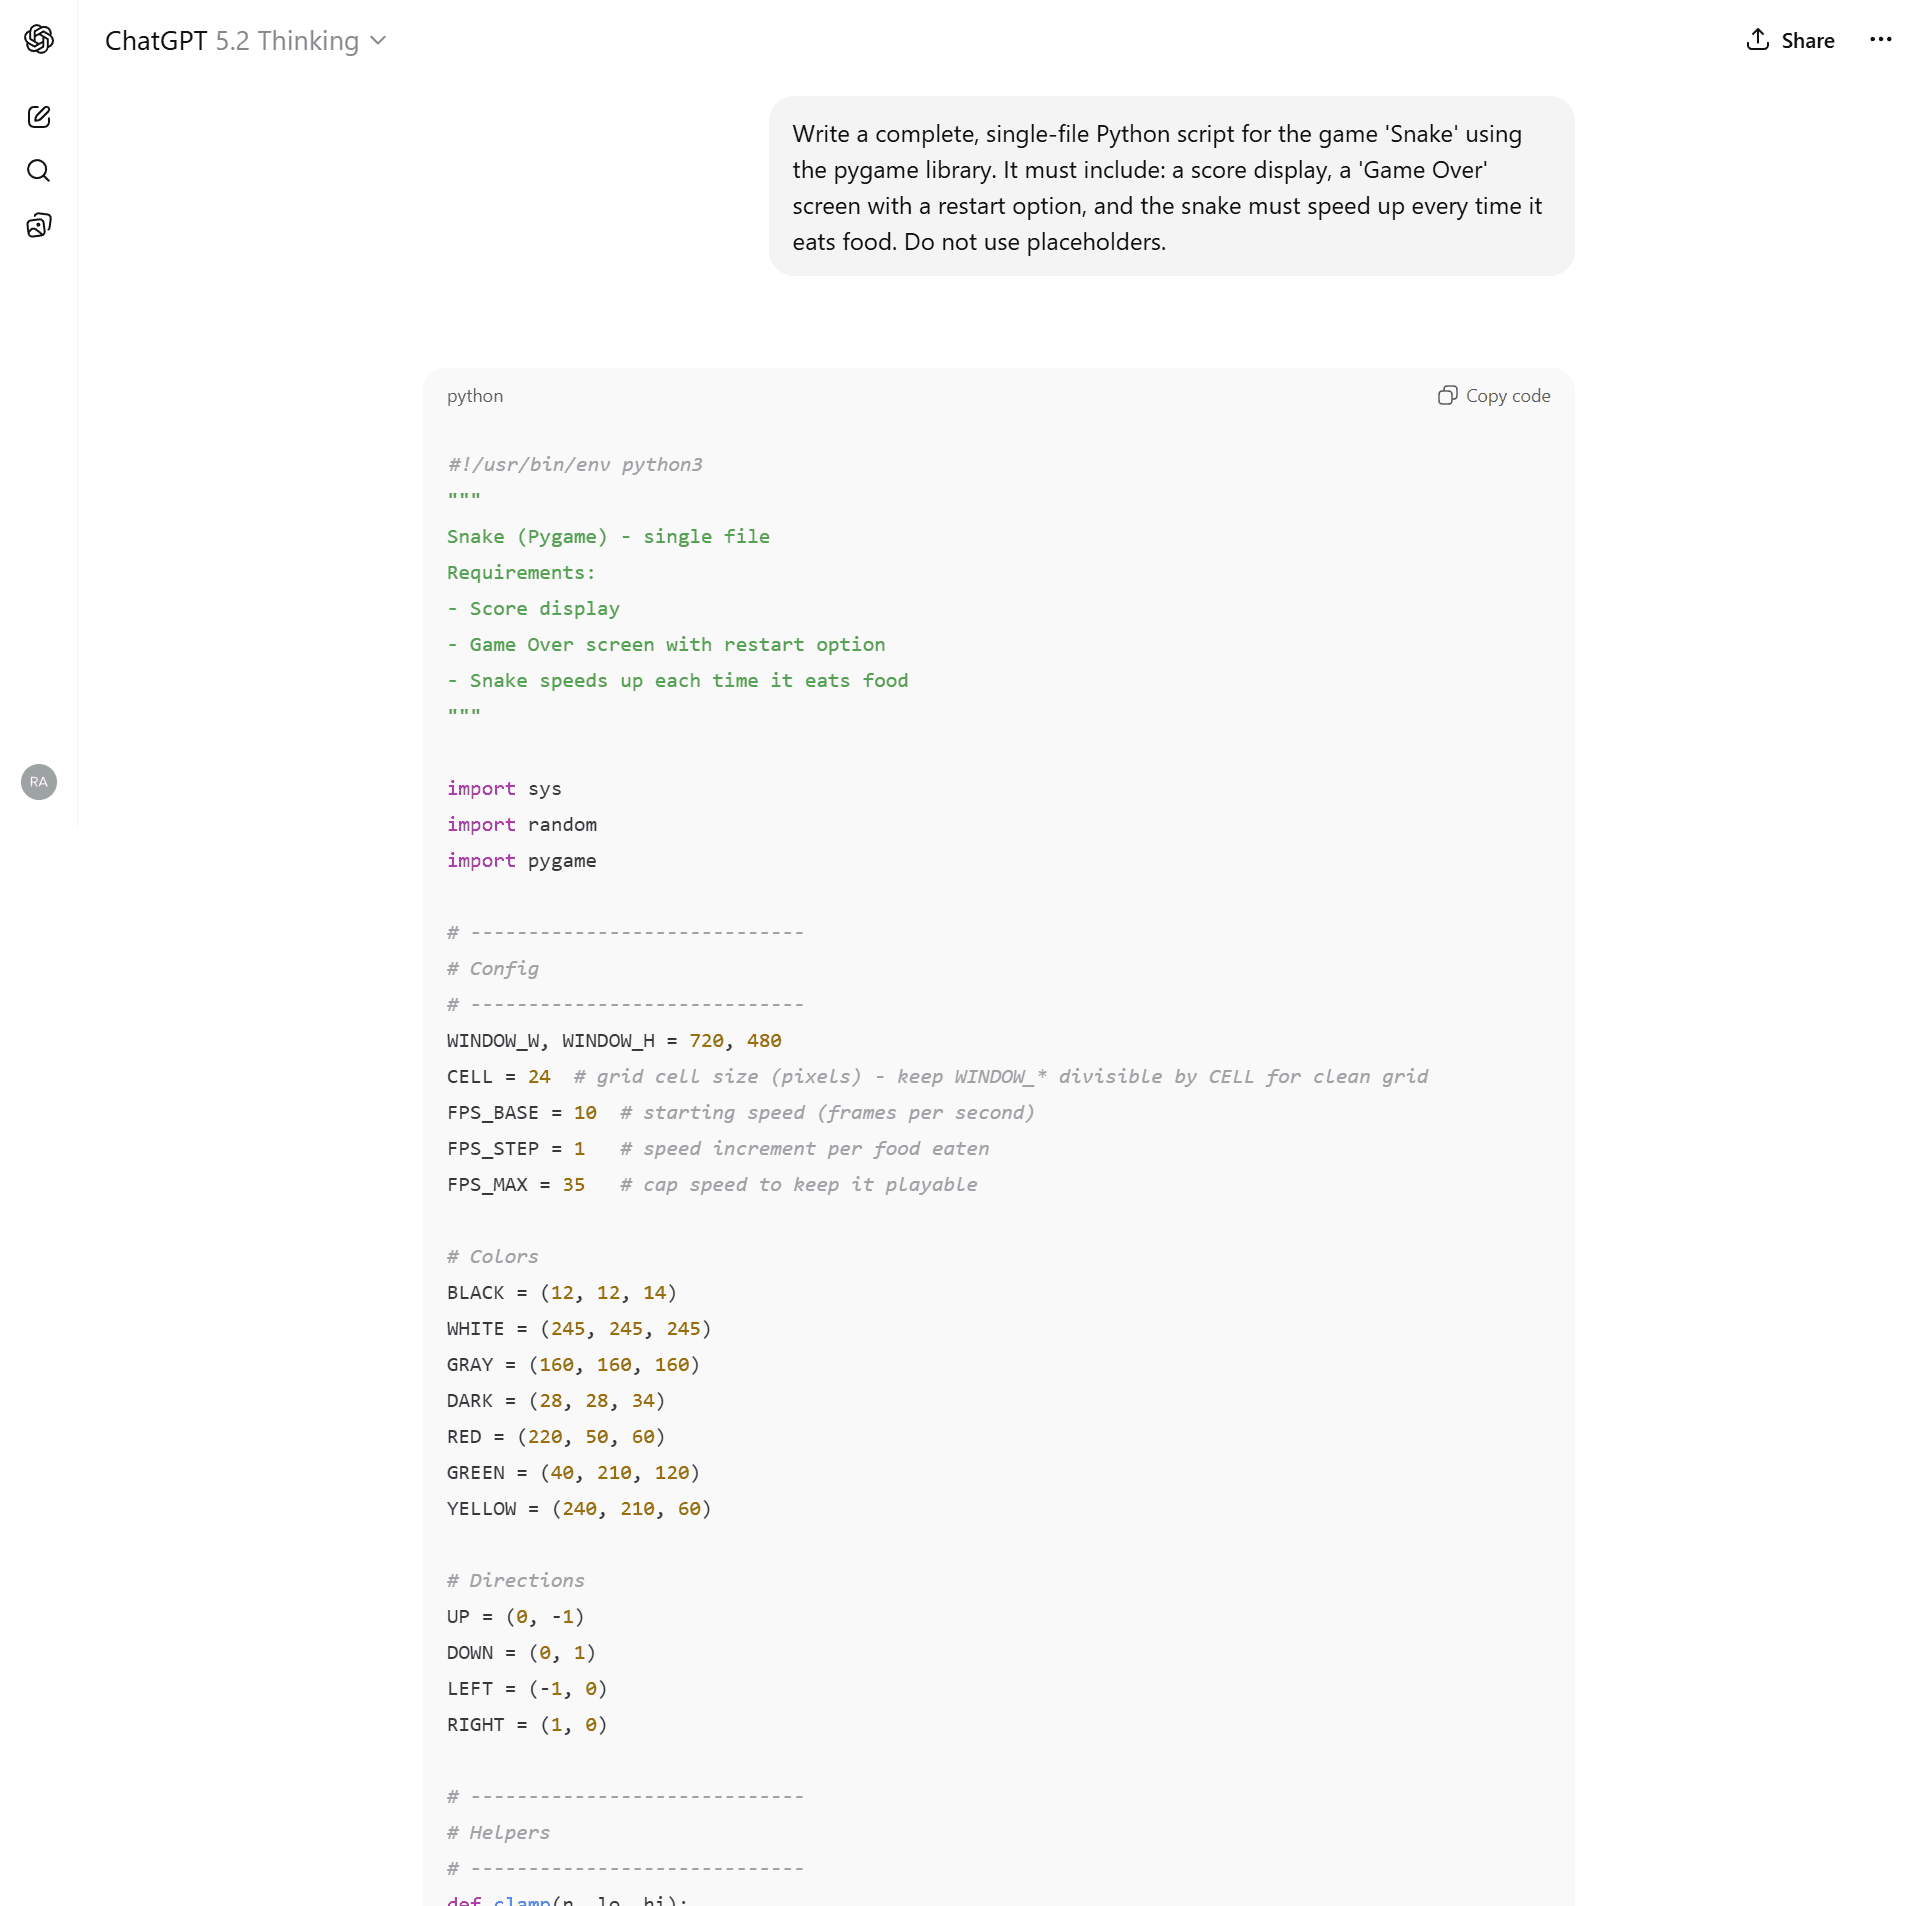Select the import pygame code line
The image size is (1920, 1906).
click(x=521, y=860)
